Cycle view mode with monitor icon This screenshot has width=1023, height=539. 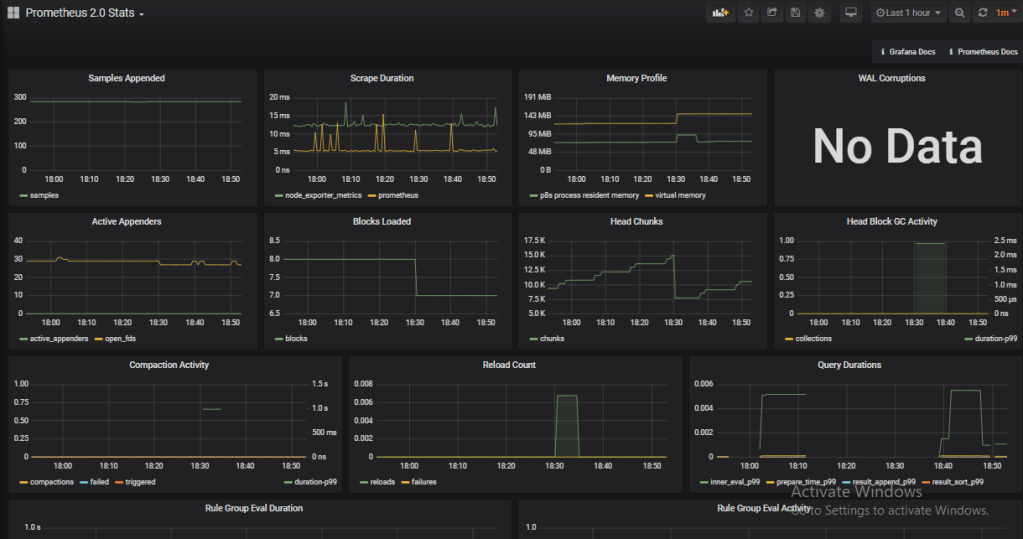pos(851,13)
